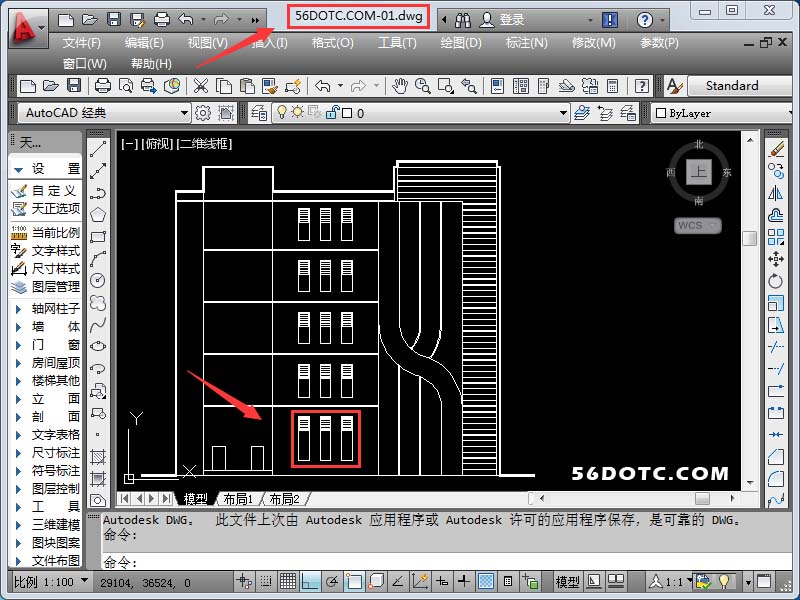
Task: Click the Polygon draw tool
Action: tap(98, 214)
